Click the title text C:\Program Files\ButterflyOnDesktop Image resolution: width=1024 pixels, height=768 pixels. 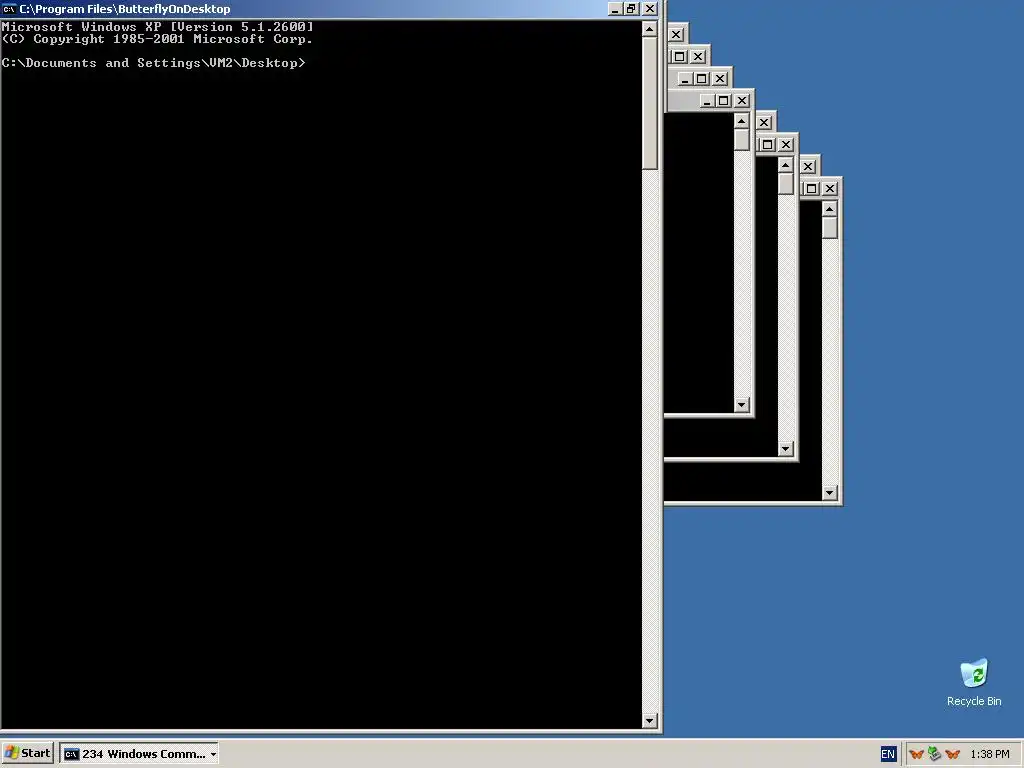click(x=125, y=9)
